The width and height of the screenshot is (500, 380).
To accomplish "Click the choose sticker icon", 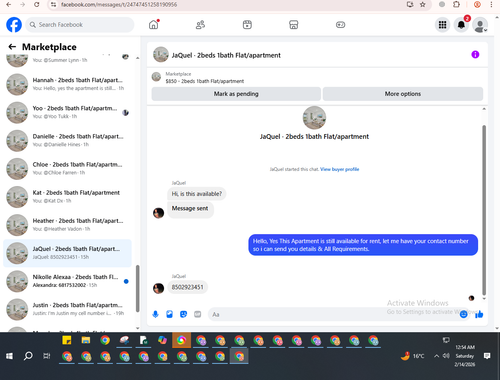I will pos(183,314).
